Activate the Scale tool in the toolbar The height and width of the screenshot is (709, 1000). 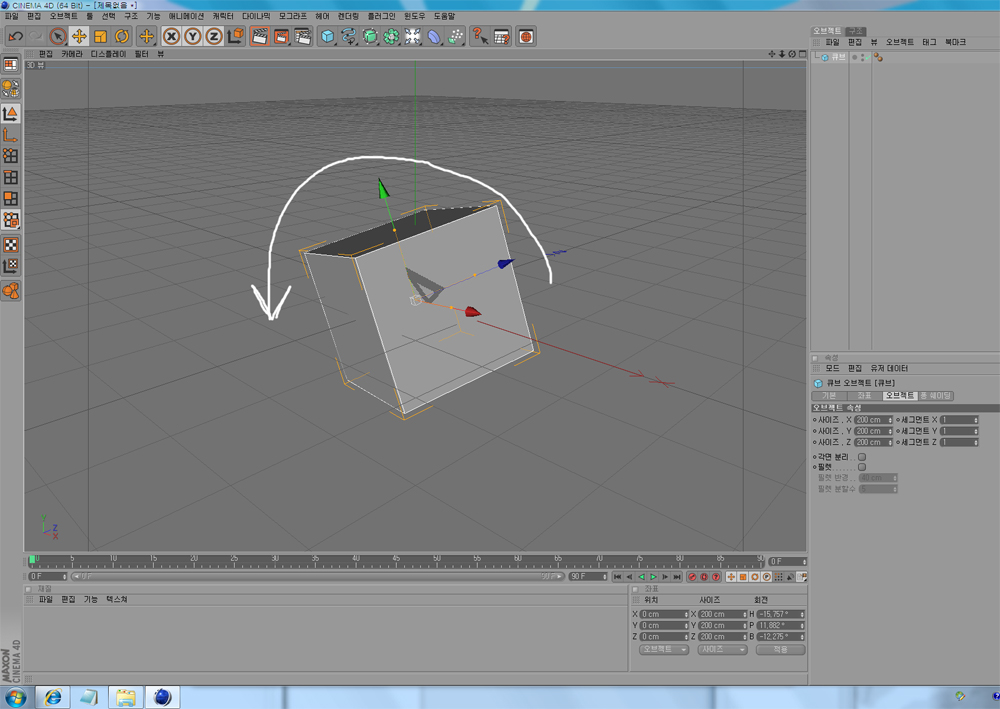click(100, 36)
